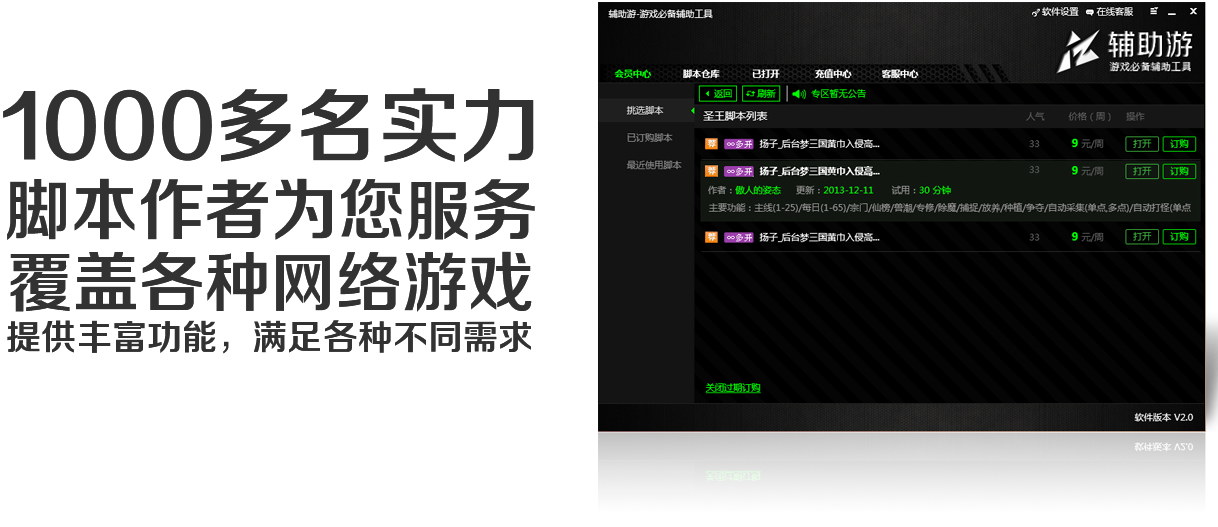Click 打开 in the expanded script row

coord(1141,171)
